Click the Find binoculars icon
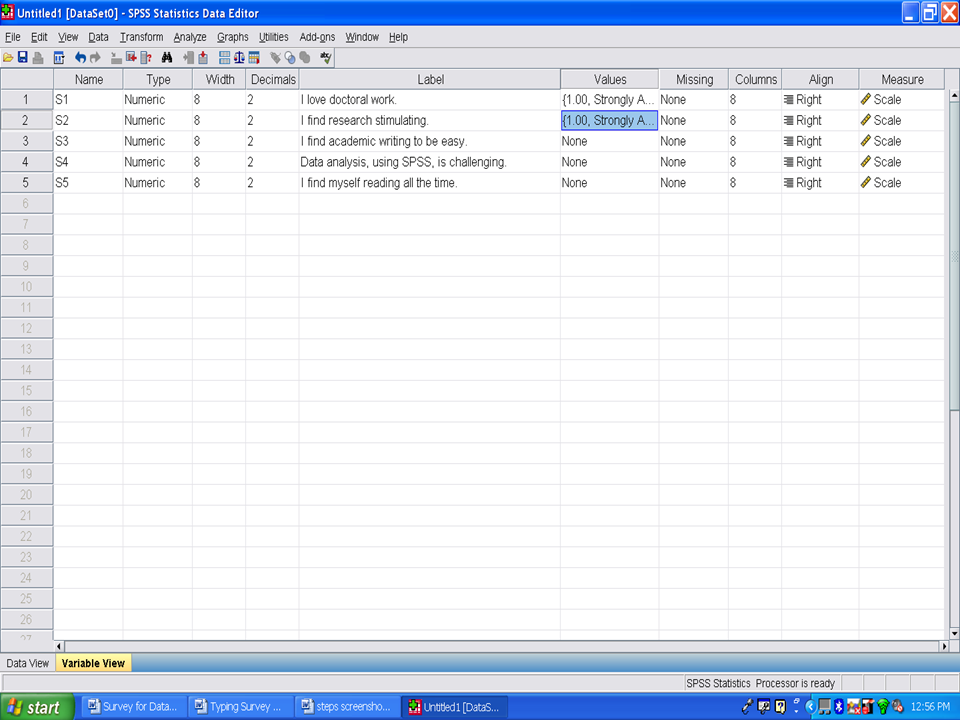 (167, 58)
